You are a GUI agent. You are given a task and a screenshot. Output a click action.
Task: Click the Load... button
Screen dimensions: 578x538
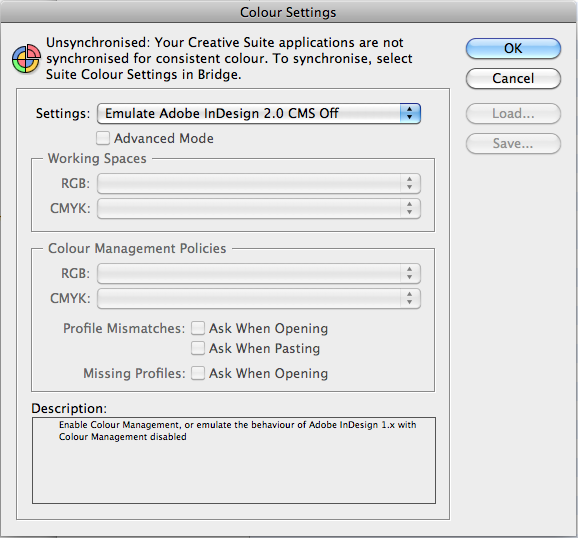[x=513, y=113]
